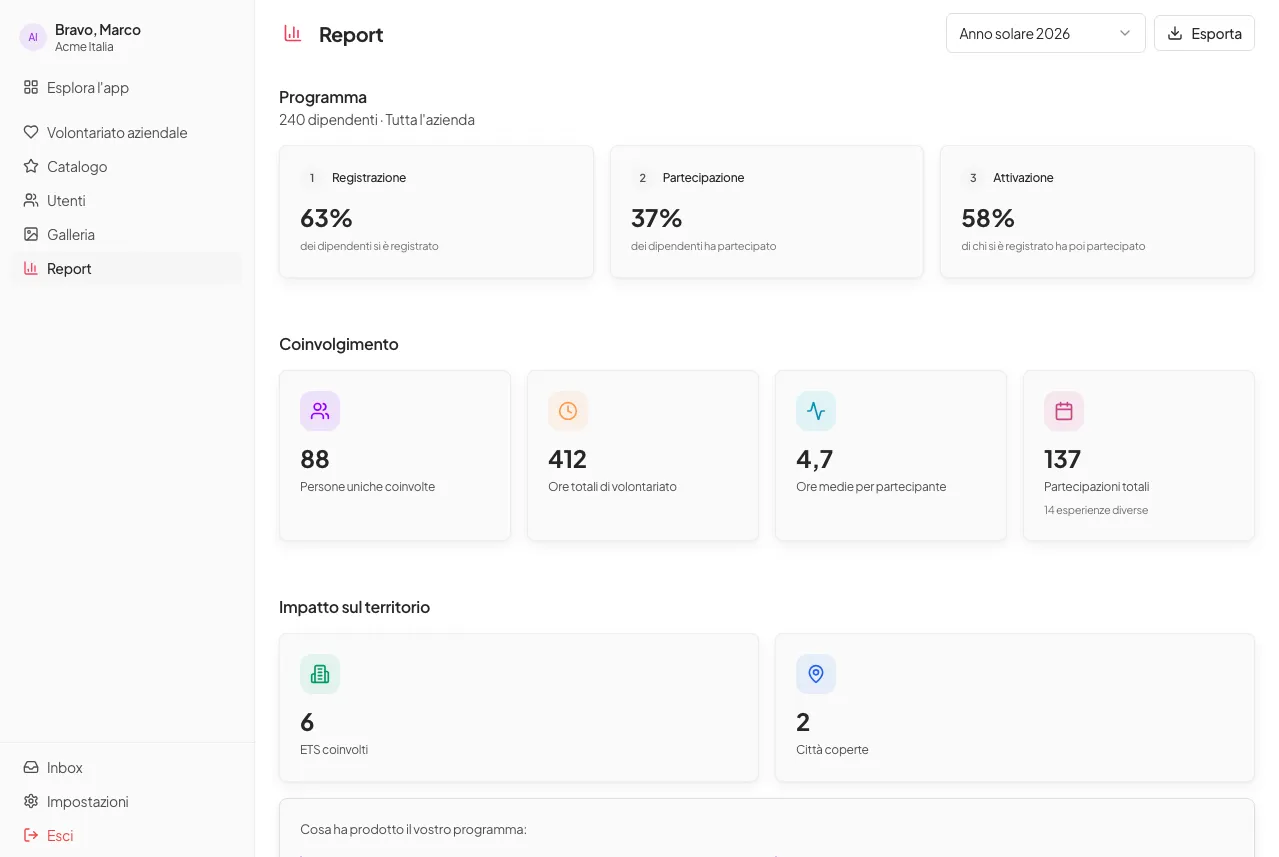Click the Esplora l'app grid icon

(x=31, y=87)
